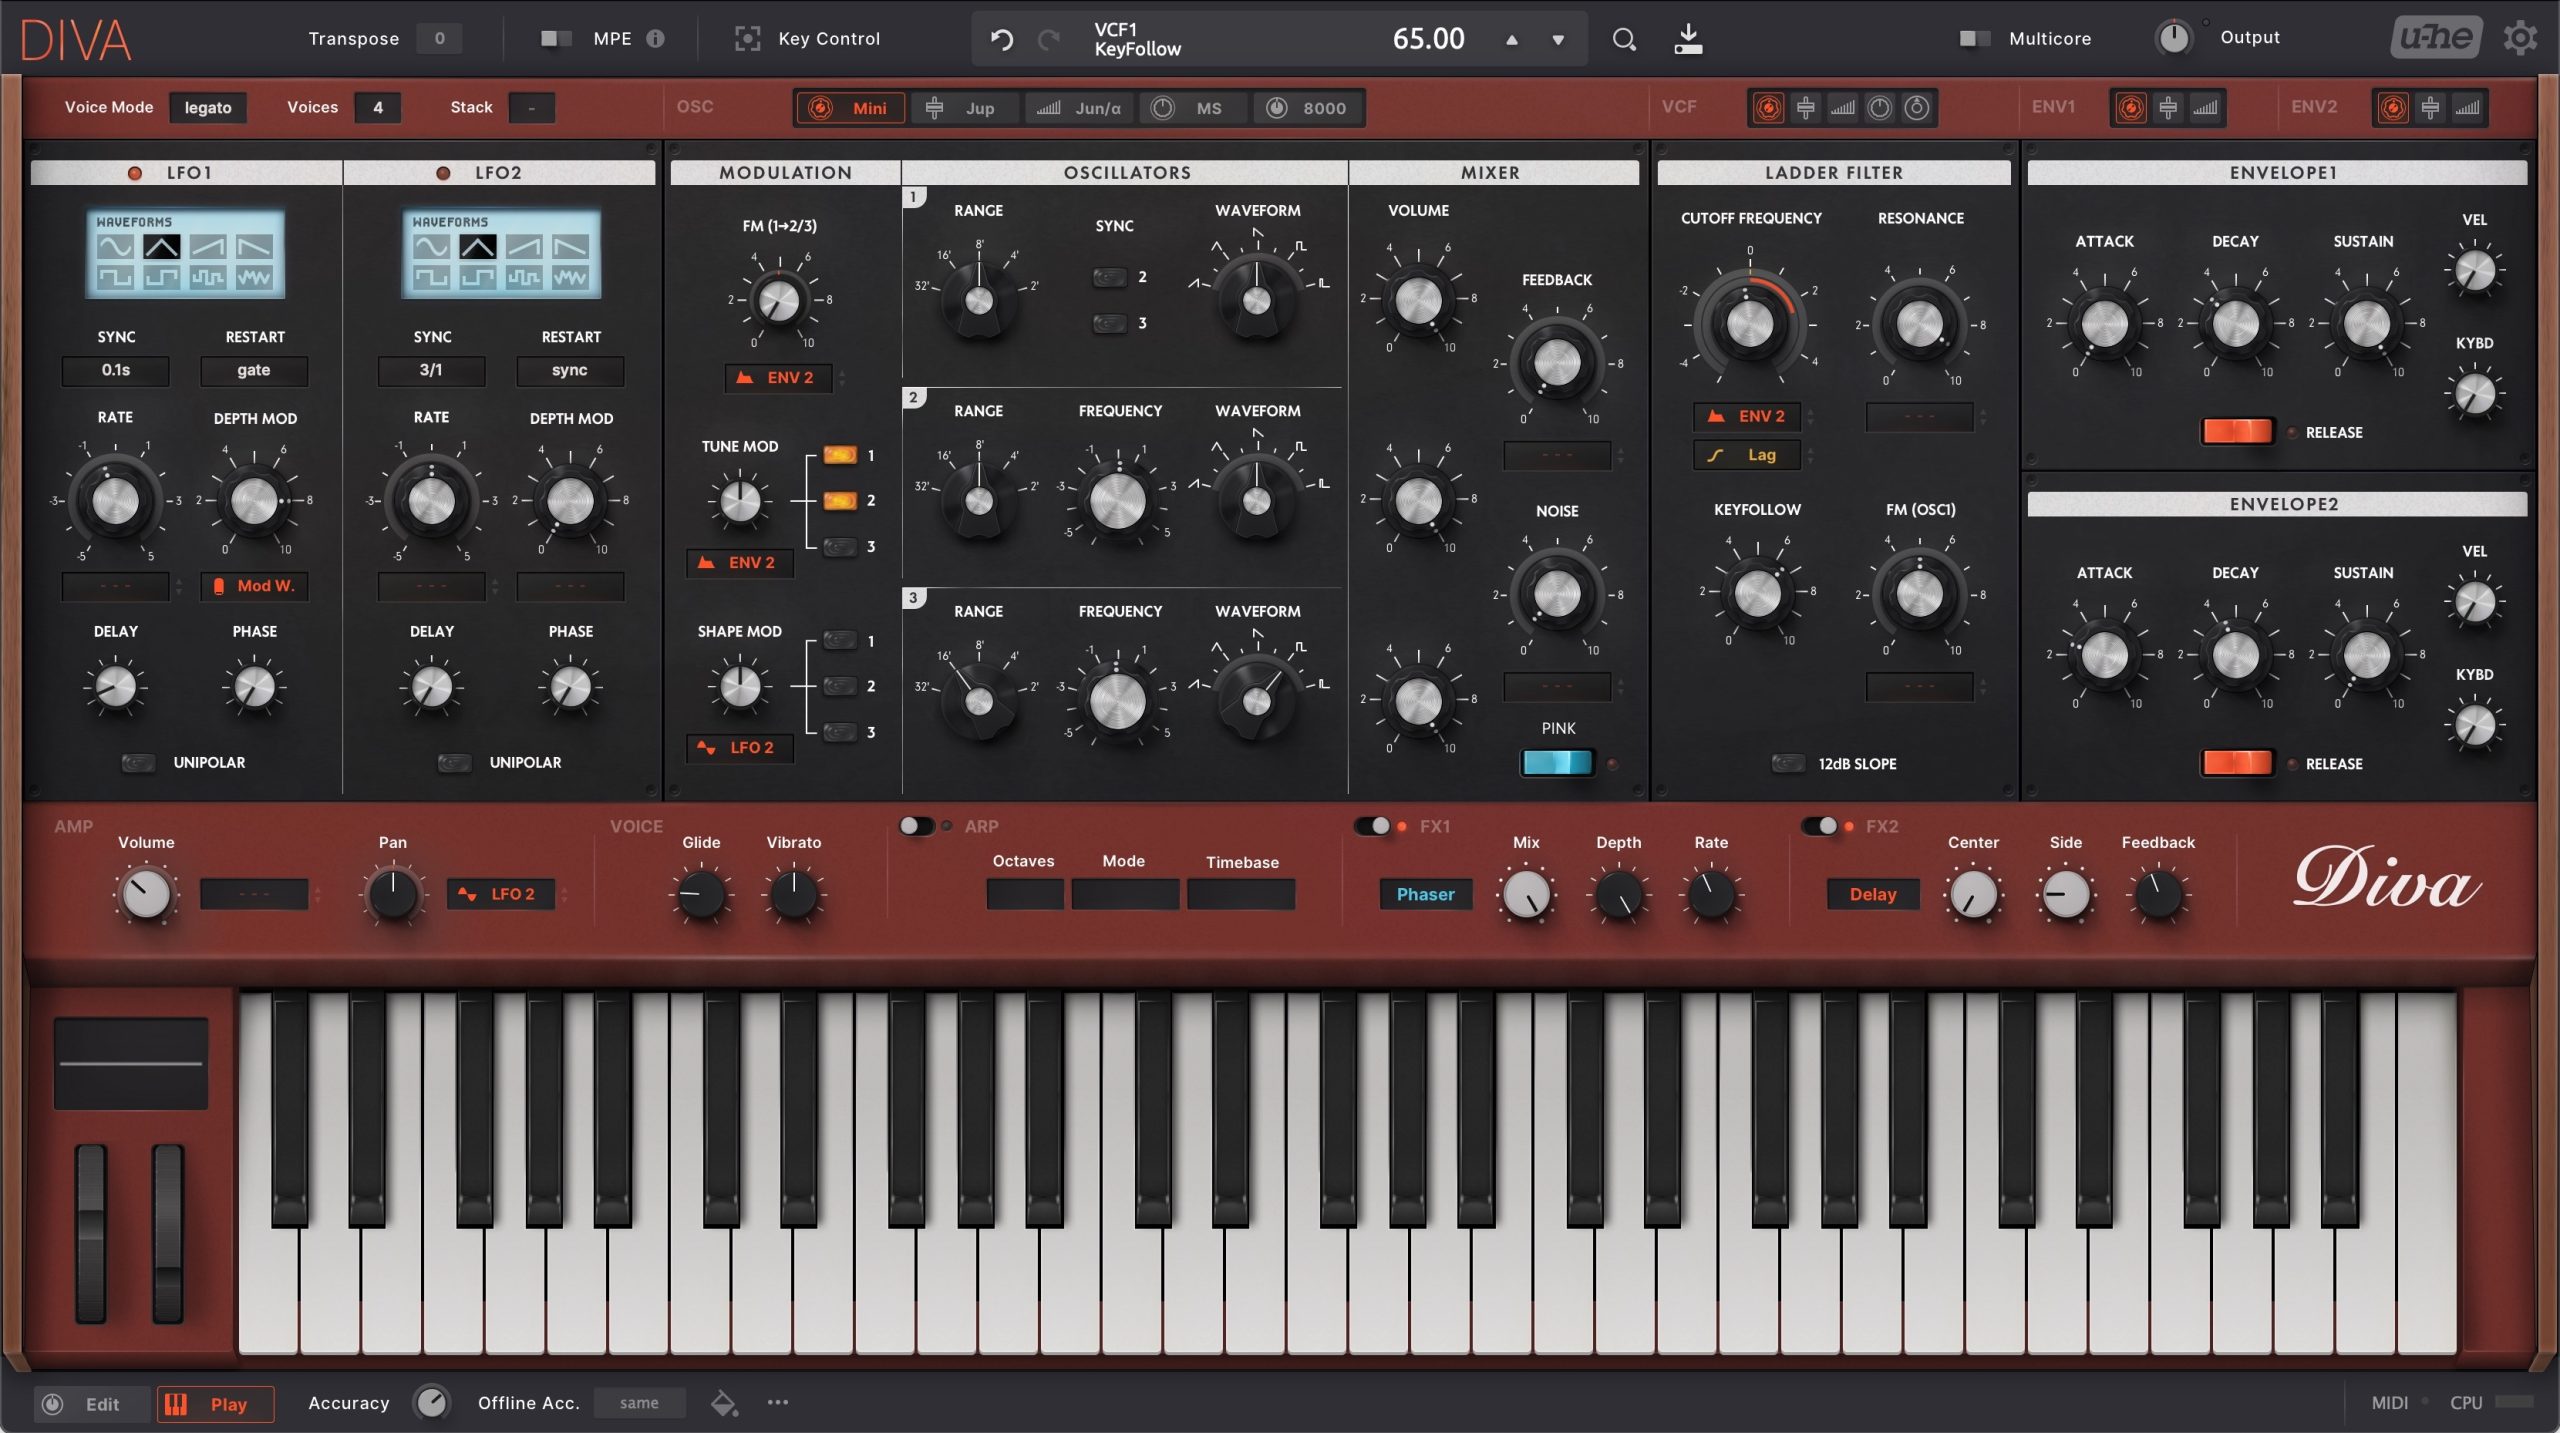This screenshot has height=1433, width=2560.
Task: Click the u-he logo badge
Action: click(x=2436, y=38)
